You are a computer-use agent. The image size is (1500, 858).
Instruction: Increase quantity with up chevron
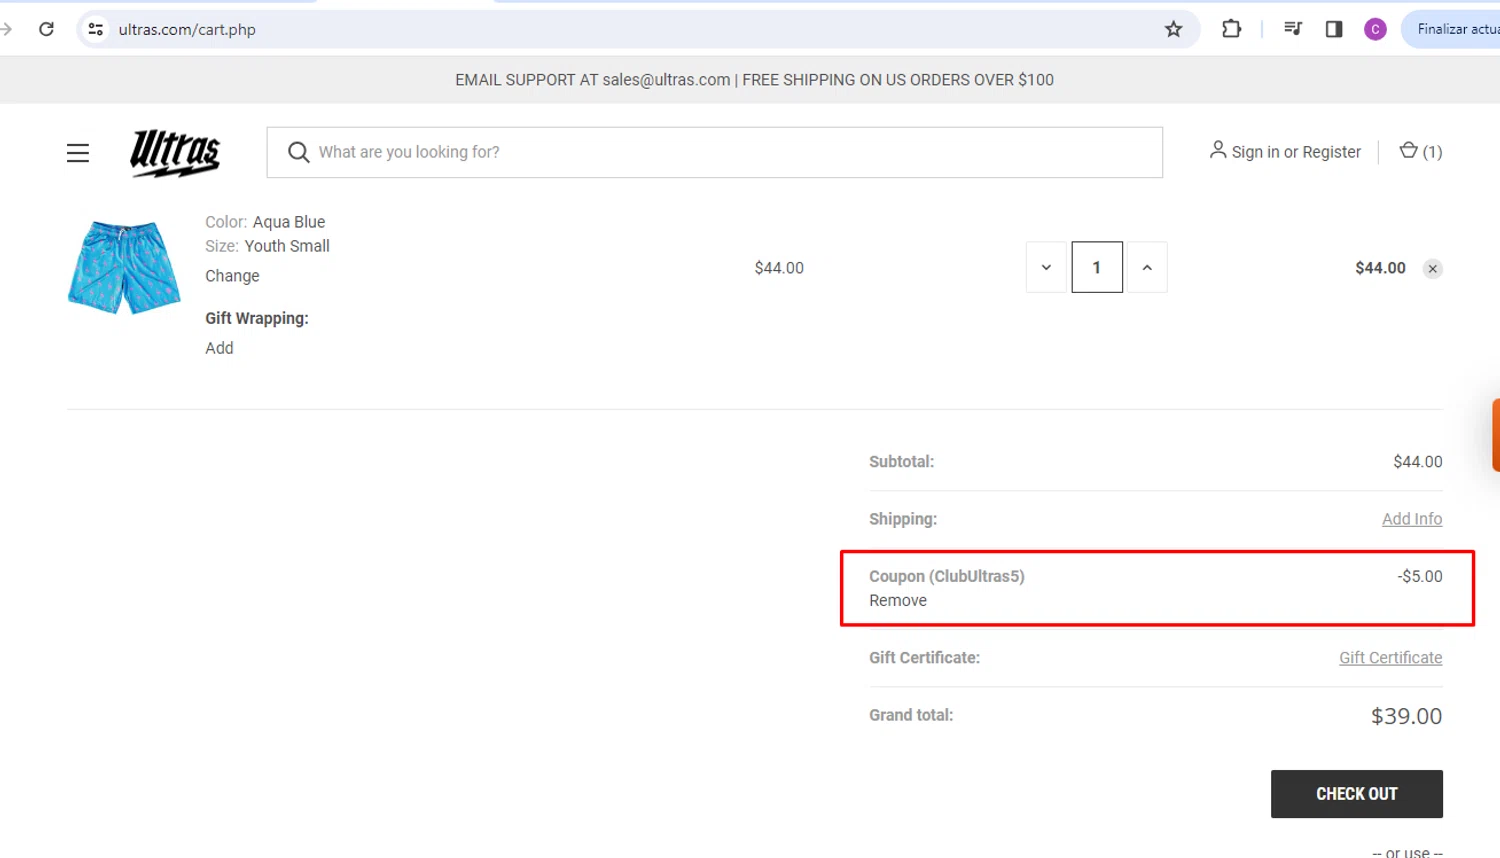click(x=1147, y=267)
